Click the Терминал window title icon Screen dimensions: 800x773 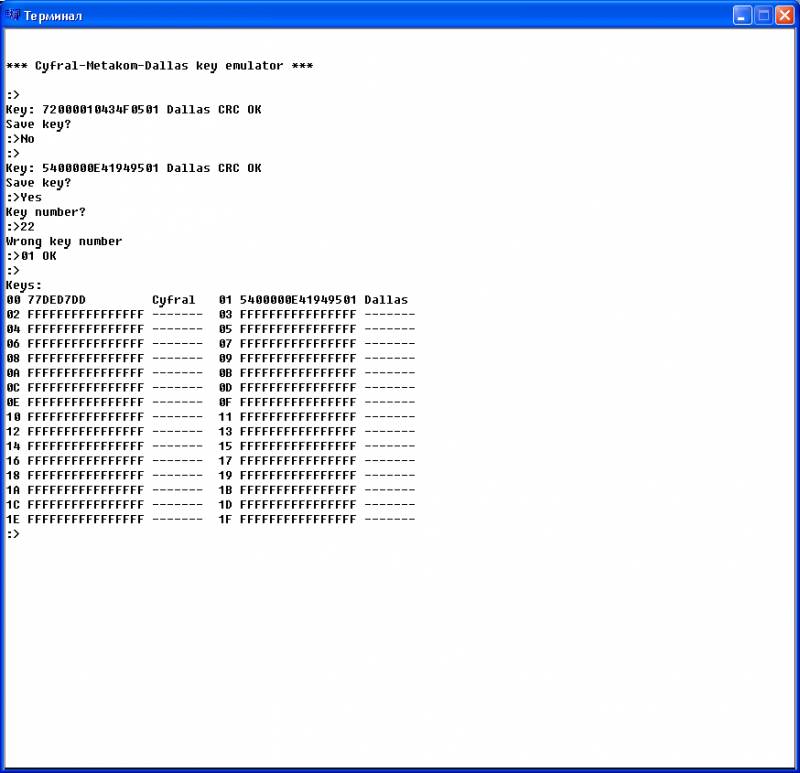(x=12, y=15)
